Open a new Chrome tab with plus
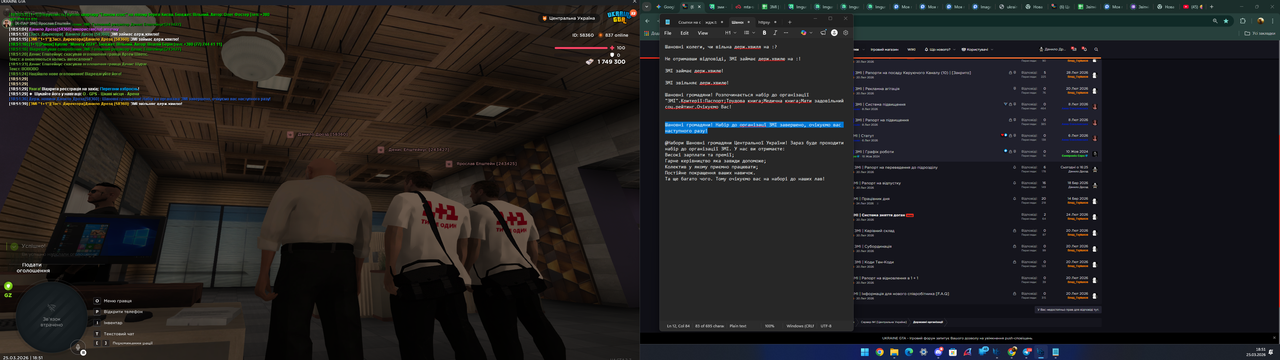Viewport: 1280px width, 360px height. [1211, 6]
